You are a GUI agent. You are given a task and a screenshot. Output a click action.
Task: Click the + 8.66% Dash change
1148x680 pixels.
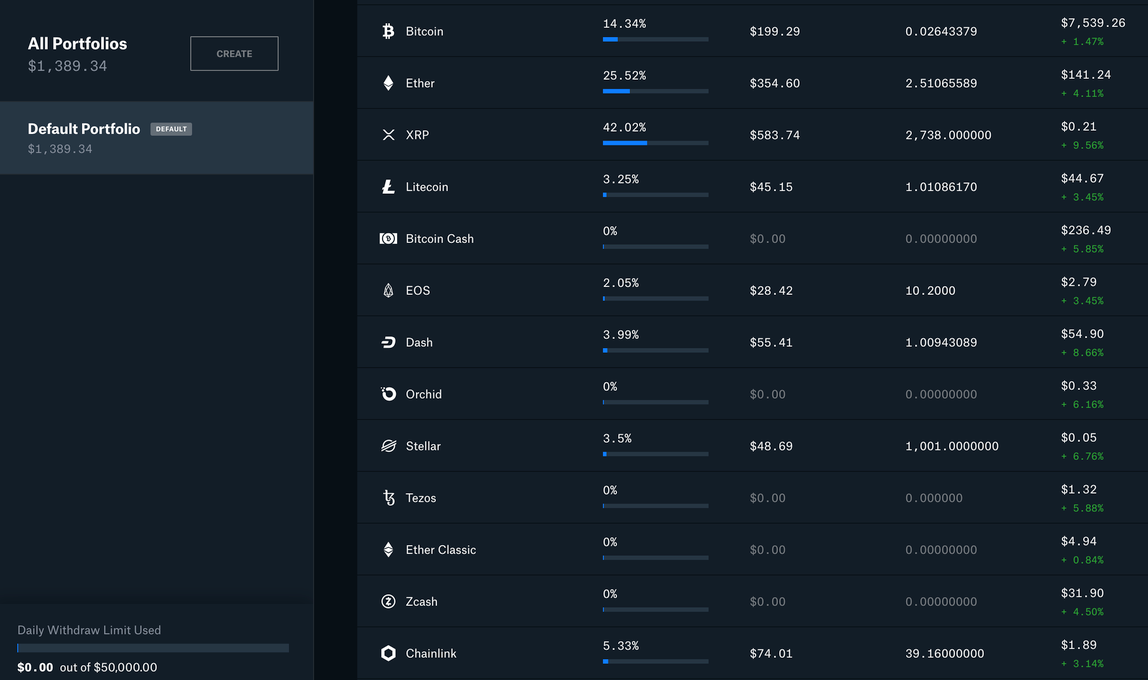(1082, 353)
